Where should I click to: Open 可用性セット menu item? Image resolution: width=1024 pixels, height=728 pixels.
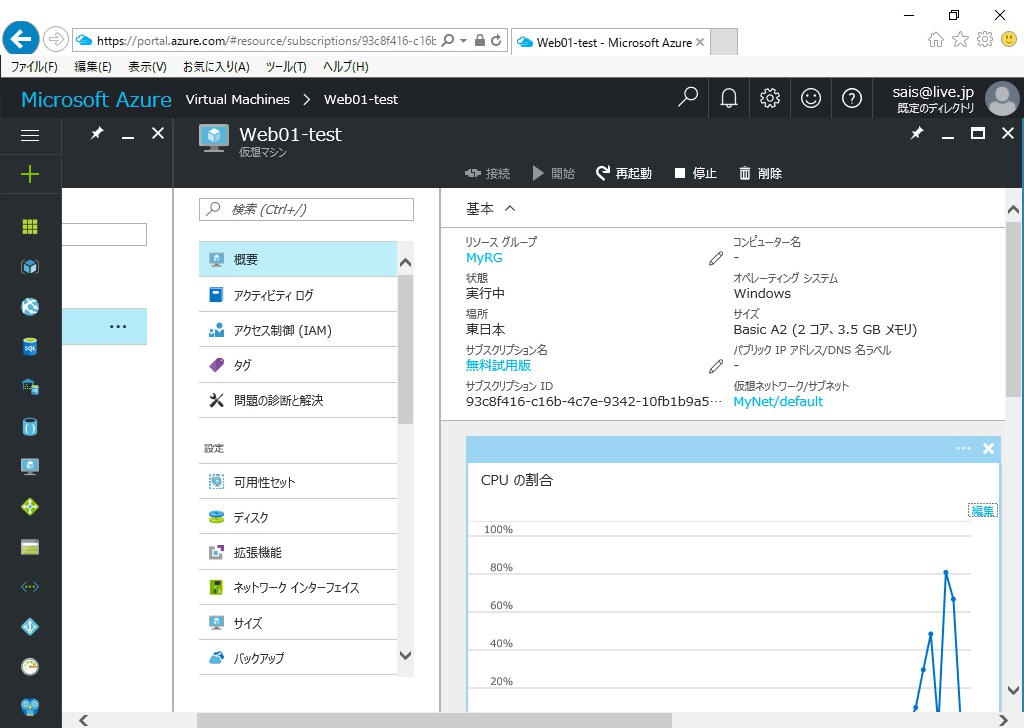[298, 482]
